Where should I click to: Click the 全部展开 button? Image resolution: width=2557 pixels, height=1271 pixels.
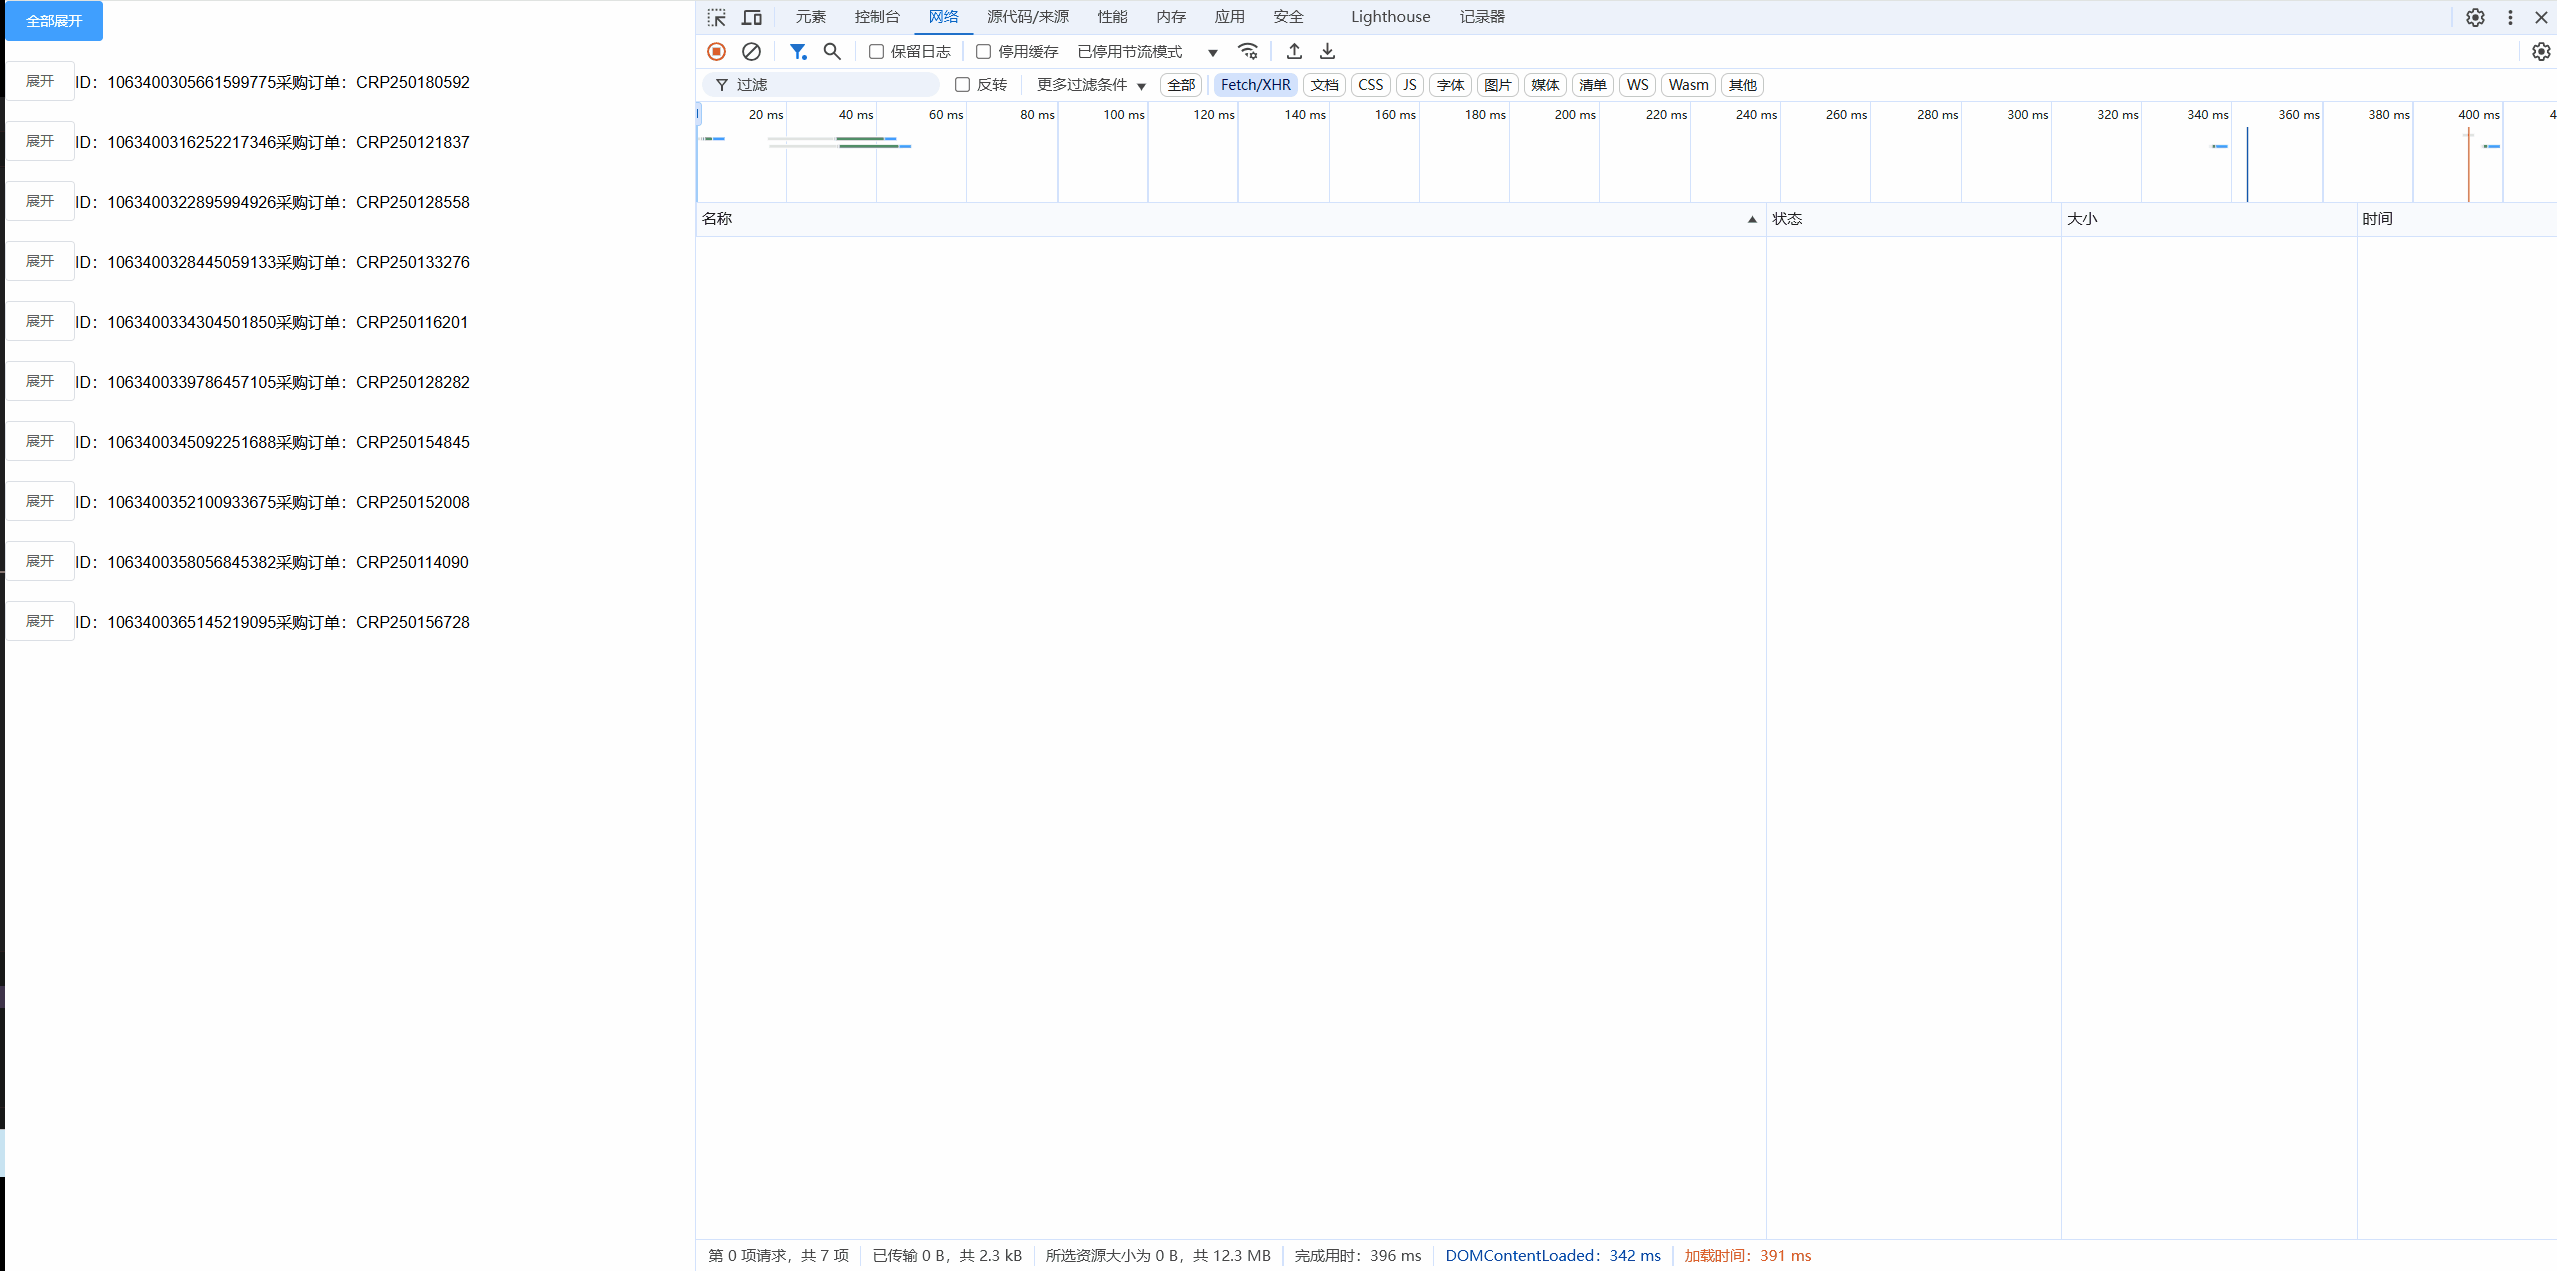54,21
